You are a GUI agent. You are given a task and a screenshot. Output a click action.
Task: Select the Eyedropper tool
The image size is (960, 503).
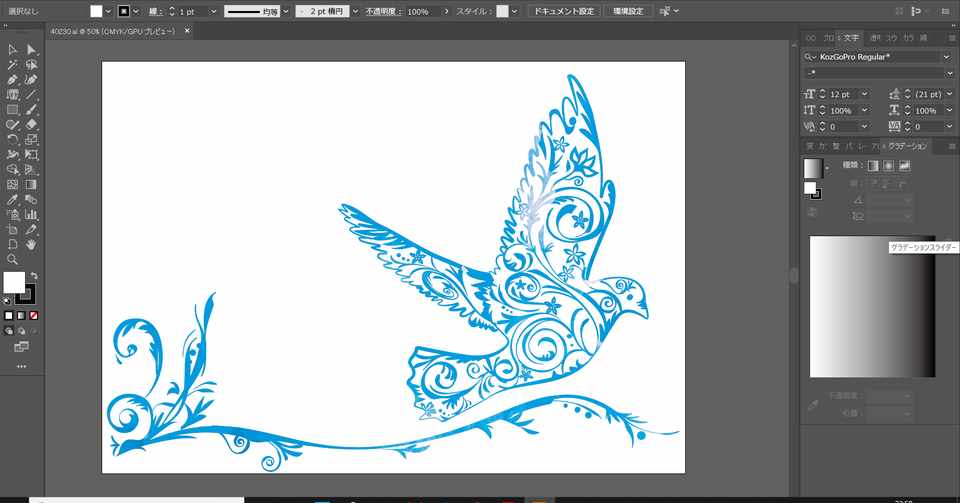[12, 199]
